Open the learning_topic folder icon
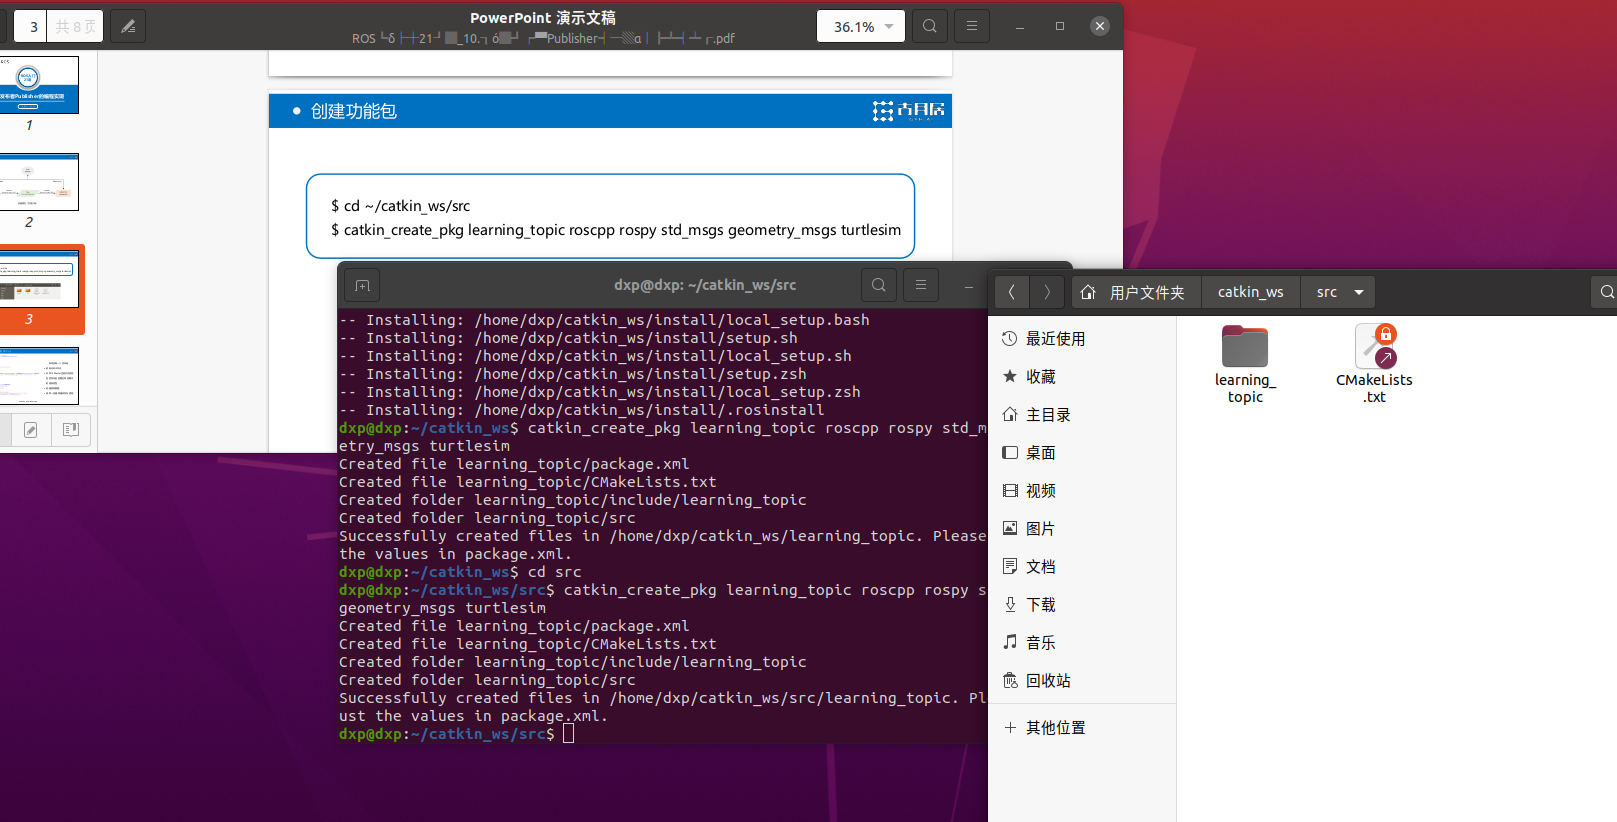The height and width of the screenshot is (822, 1617). (x=1245, y=347)
